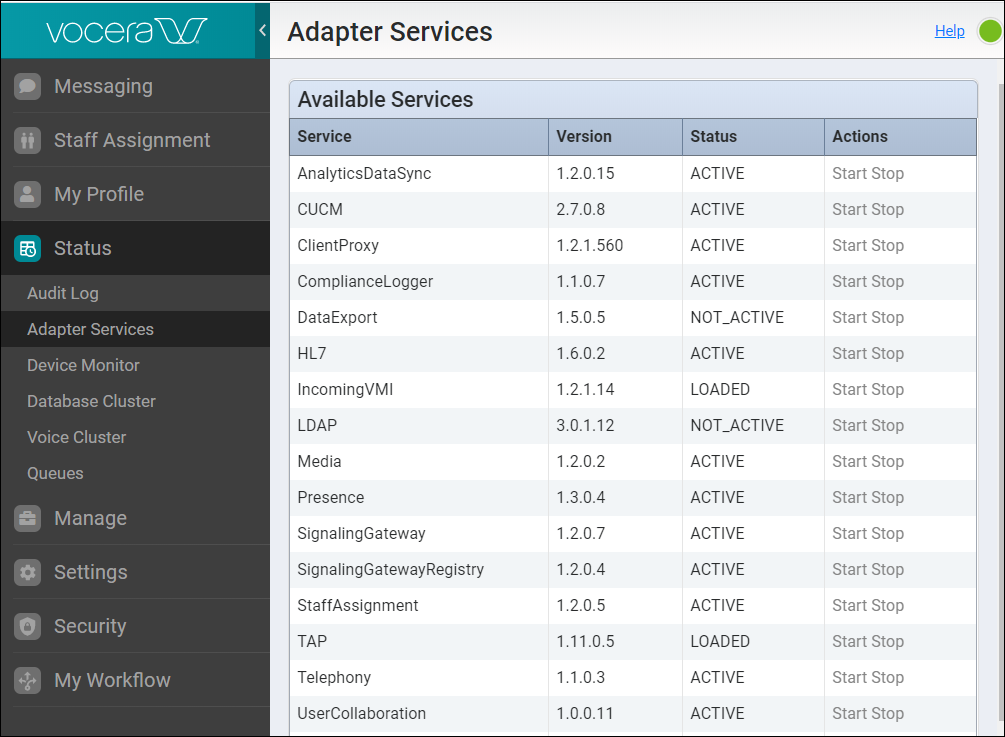Viewport: 1005px width, 737px height.
Task: Click the My Workflow icon
Action: coord(28,680)
